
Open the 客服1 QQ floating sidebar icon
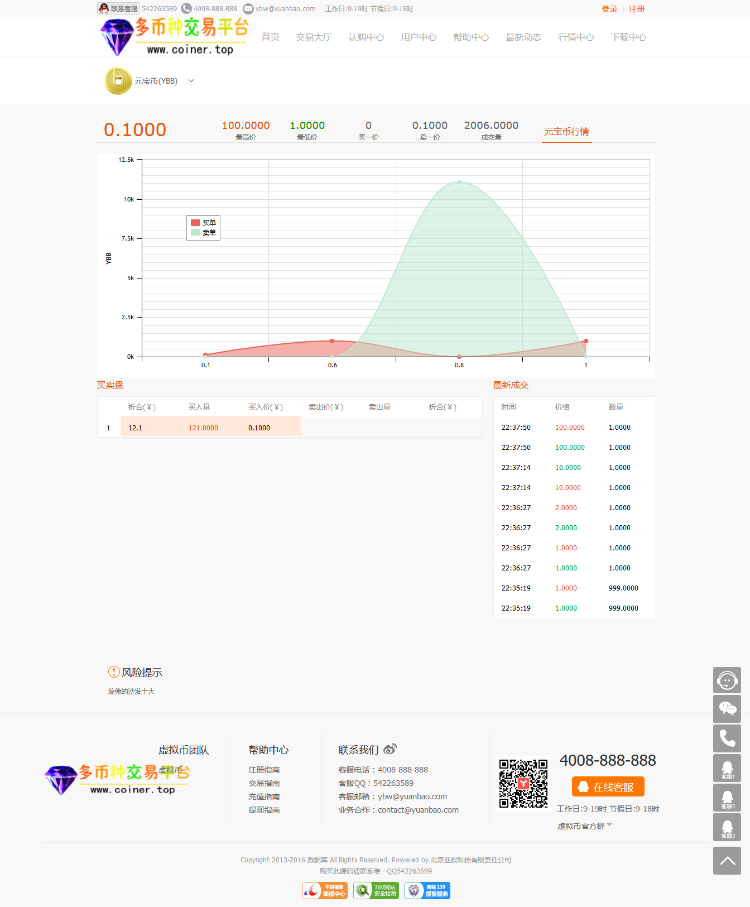coord(727,768)
